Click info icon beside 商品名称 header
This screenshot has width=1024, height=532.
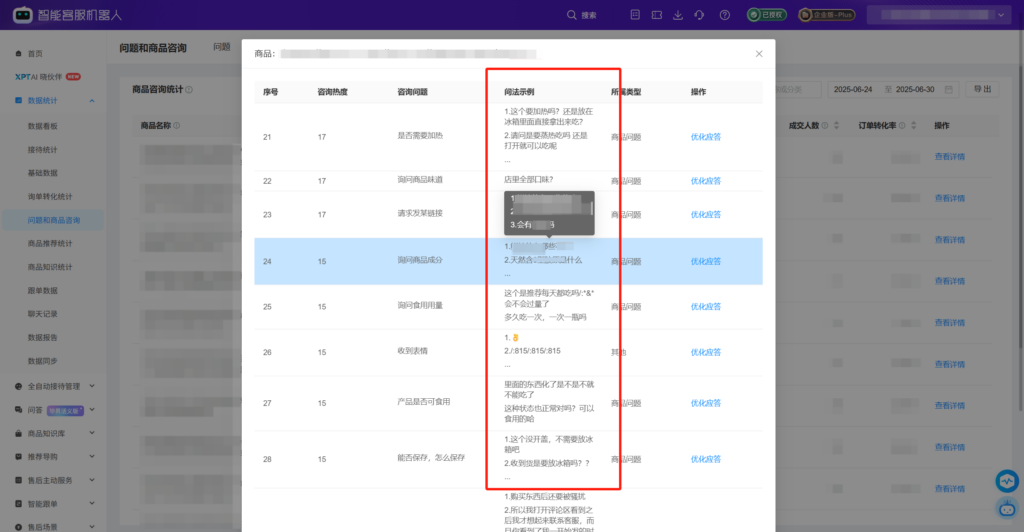[176, 125]
